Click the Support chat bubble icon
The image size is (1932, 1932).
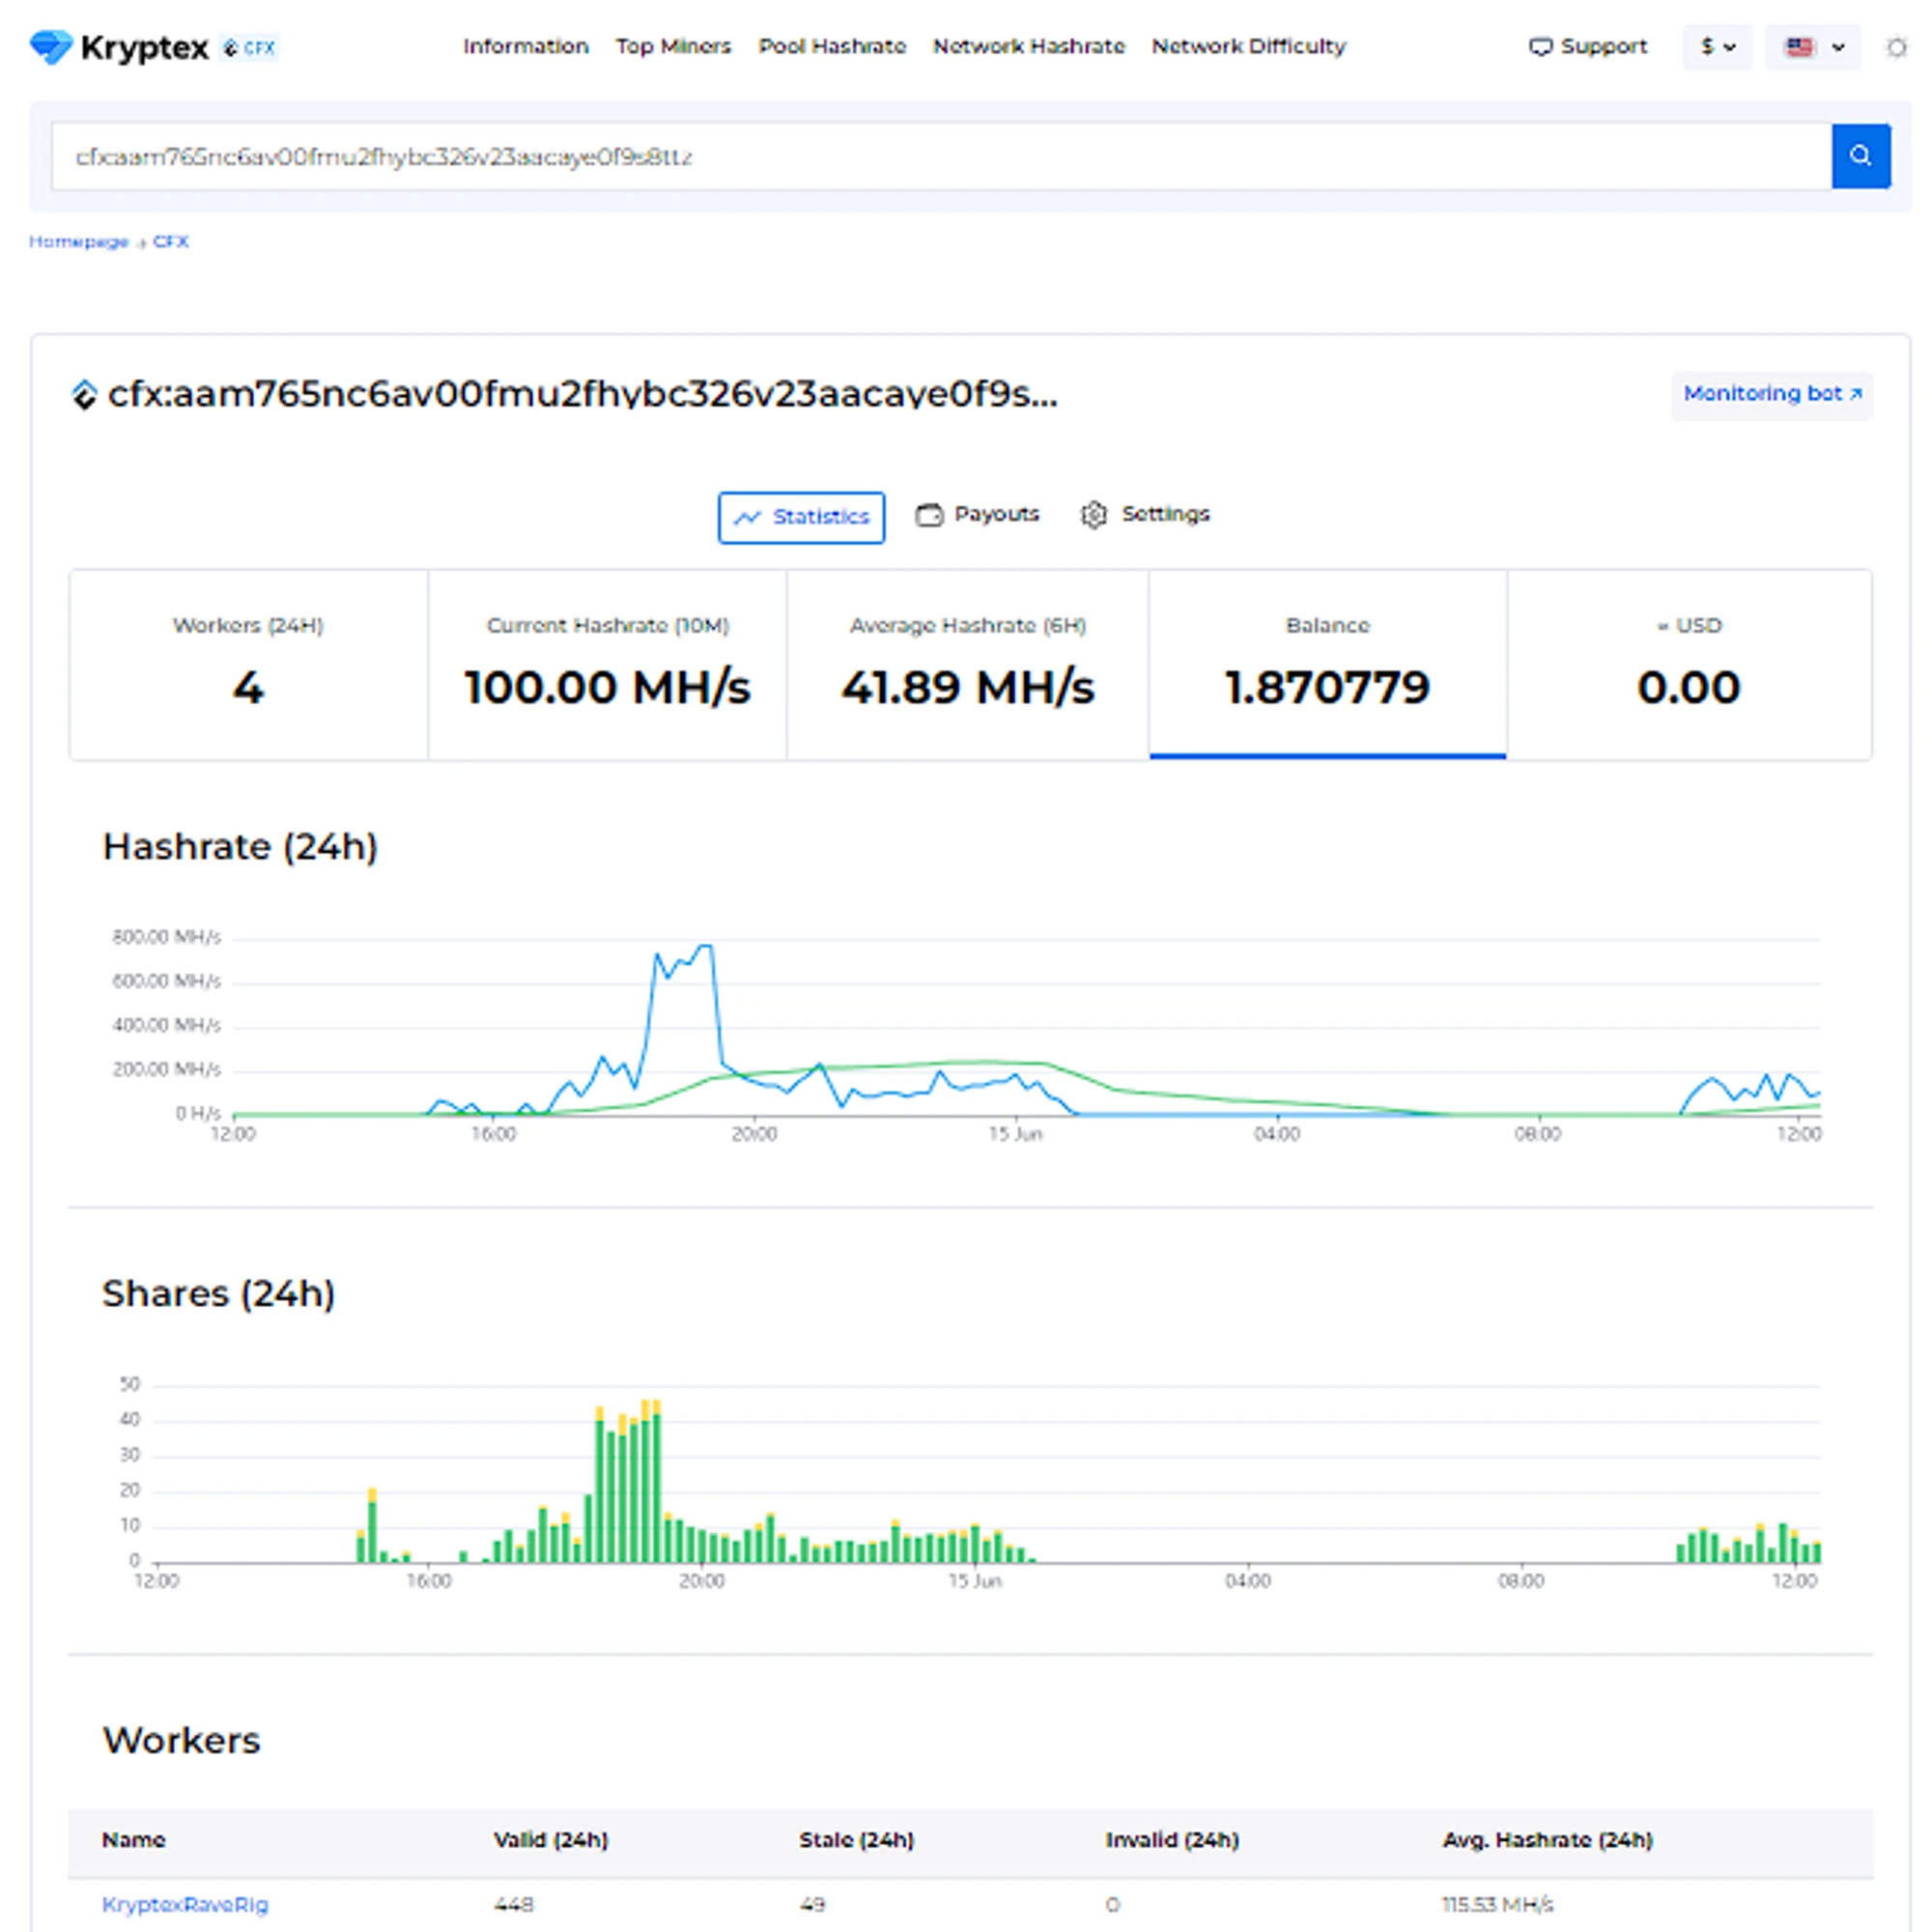(1540, 47)
